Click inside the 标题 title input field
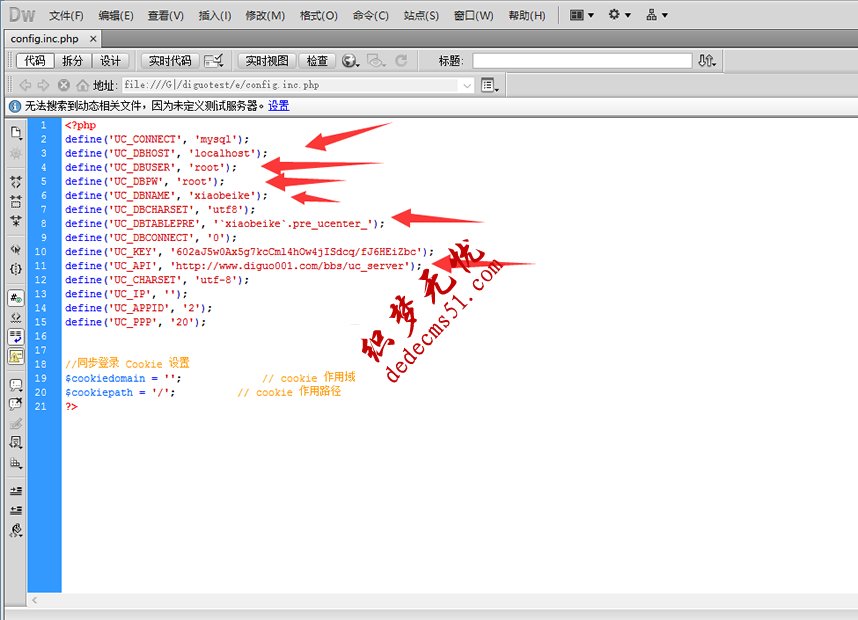The width and height of the screenshot is (858, 620). [580, 60]
